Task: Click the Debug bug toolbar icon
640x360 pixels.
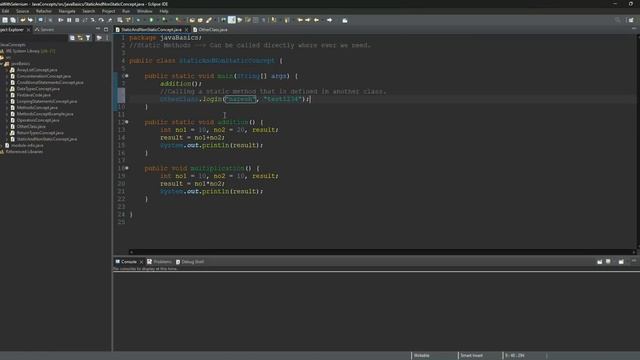Action: point(139,20)
